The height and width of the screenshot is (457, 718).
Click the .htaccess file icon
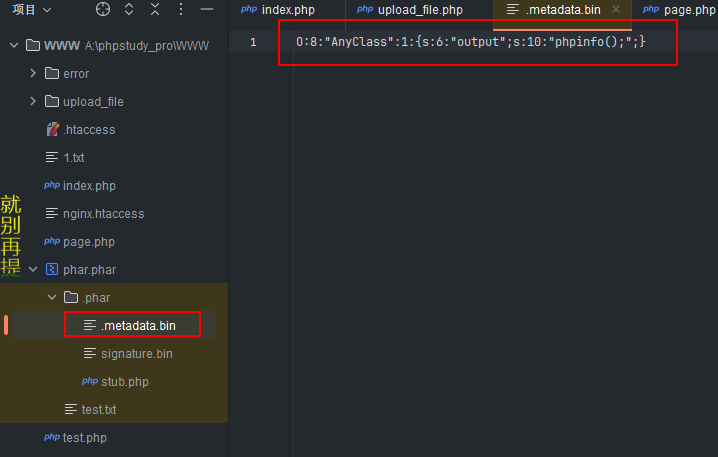53,130
